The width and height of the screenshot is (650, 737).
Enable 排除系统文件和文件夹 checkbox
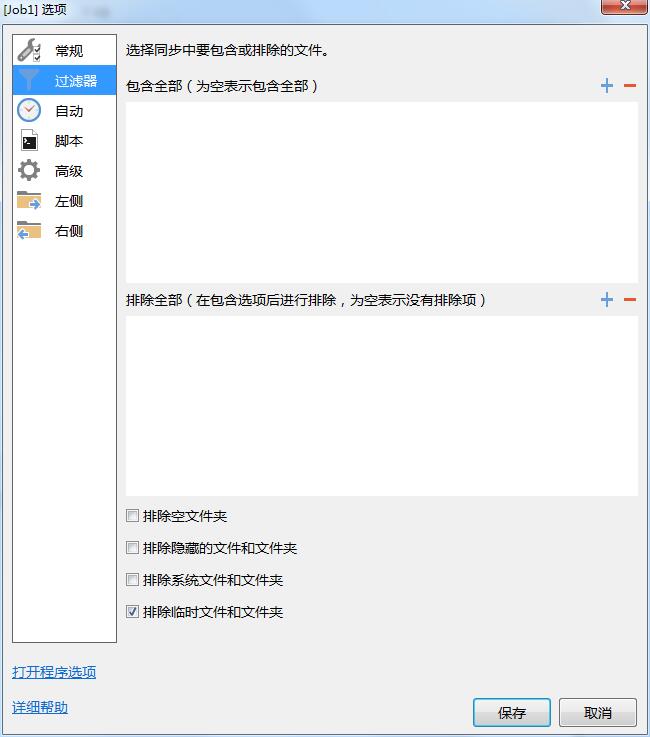[x=133, y=580]
